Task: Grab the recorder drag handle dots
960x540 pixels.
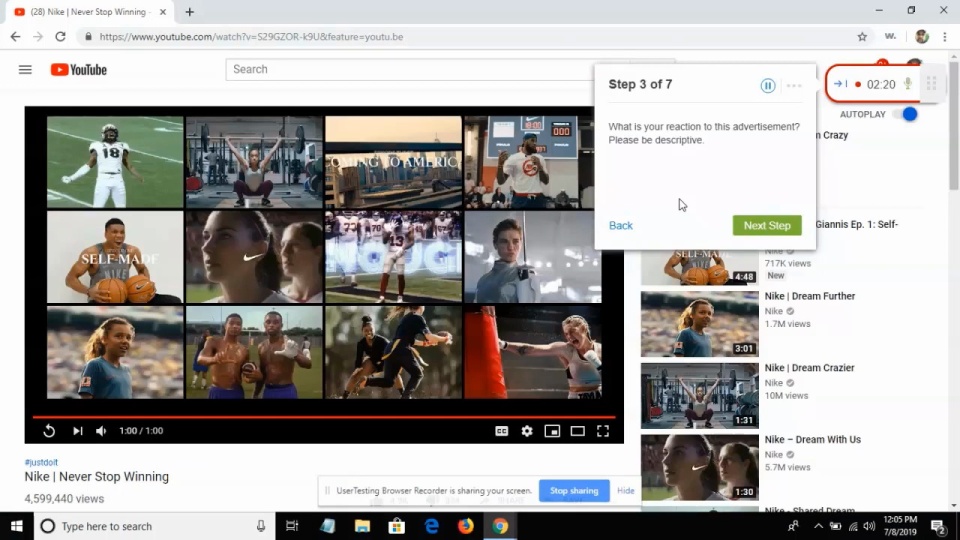Action: pos(931,84)
